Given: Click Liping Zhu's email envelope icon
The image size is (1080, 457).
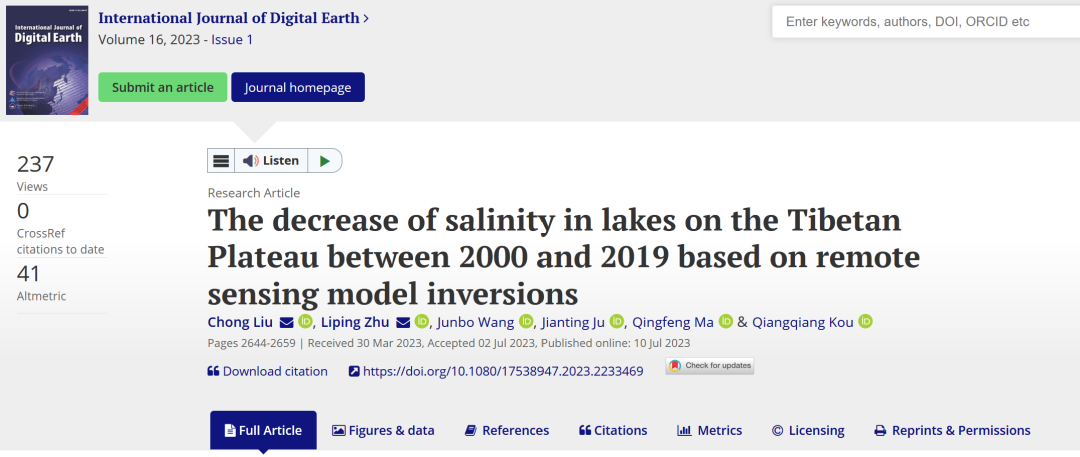Looking at the screenshot, I should pos(403,322).
